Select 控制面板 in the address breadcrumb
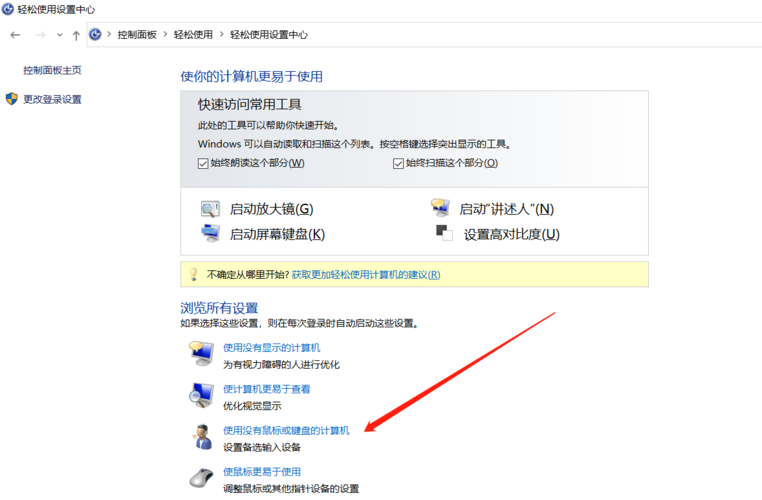This screenshot has width=762, height=500. pyautogui.click(x=137, y=35)
